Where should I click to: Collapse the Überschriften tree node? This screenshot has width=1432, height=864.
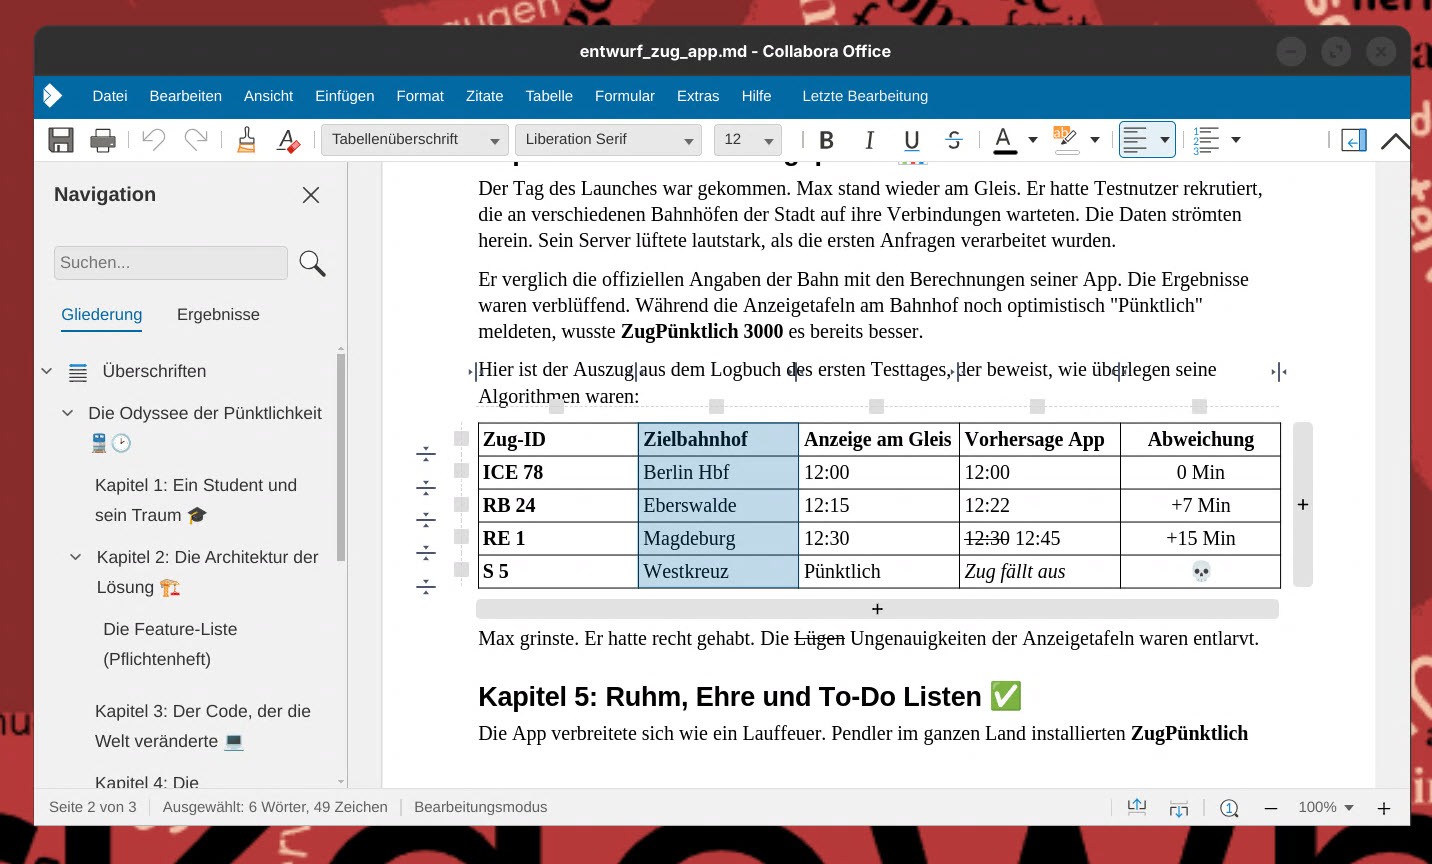click(47, 371)
